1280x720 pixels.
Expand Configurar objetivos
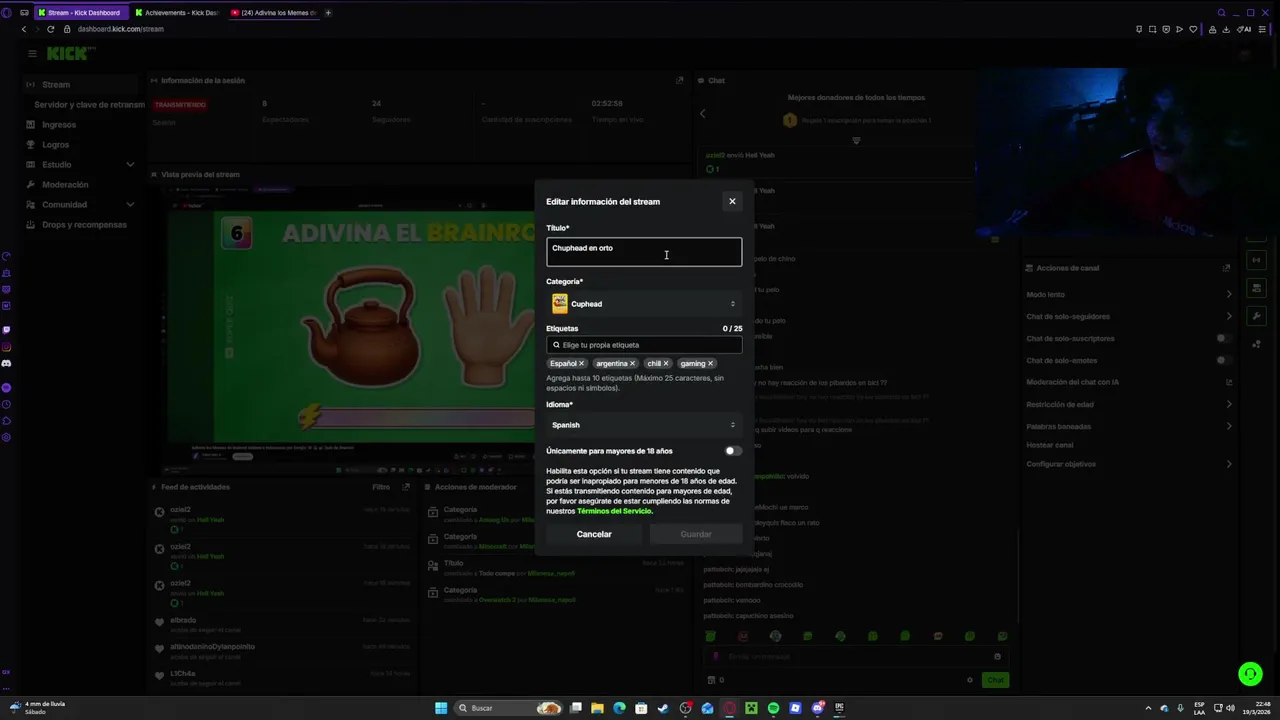point(1229,464)
